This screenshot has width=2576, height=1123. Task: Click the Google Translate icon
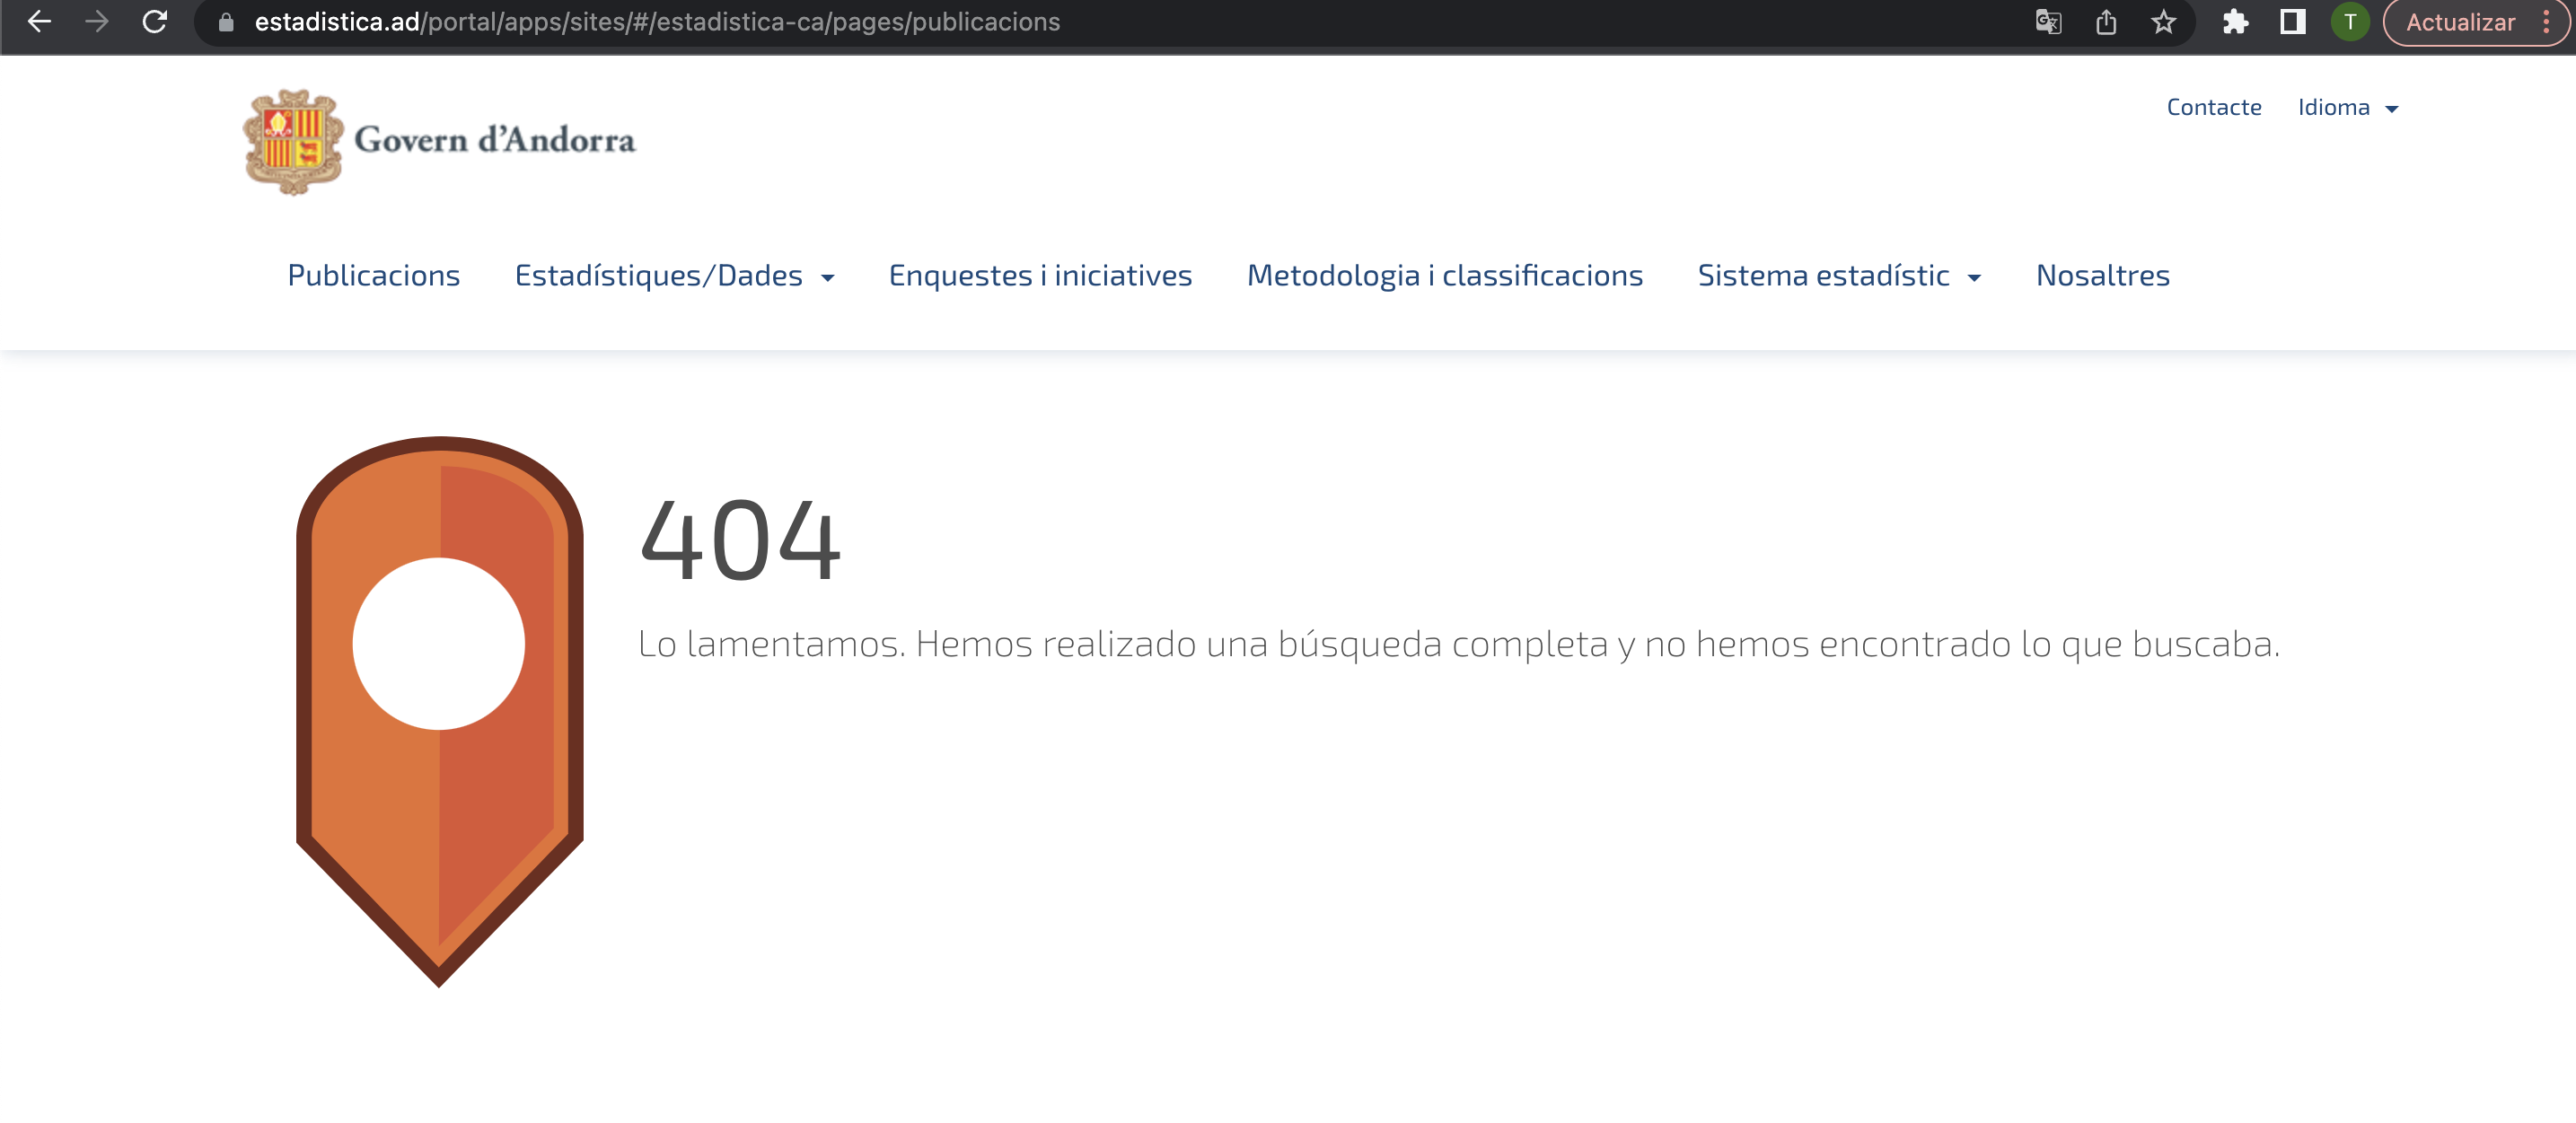(x=2048, y=21)
